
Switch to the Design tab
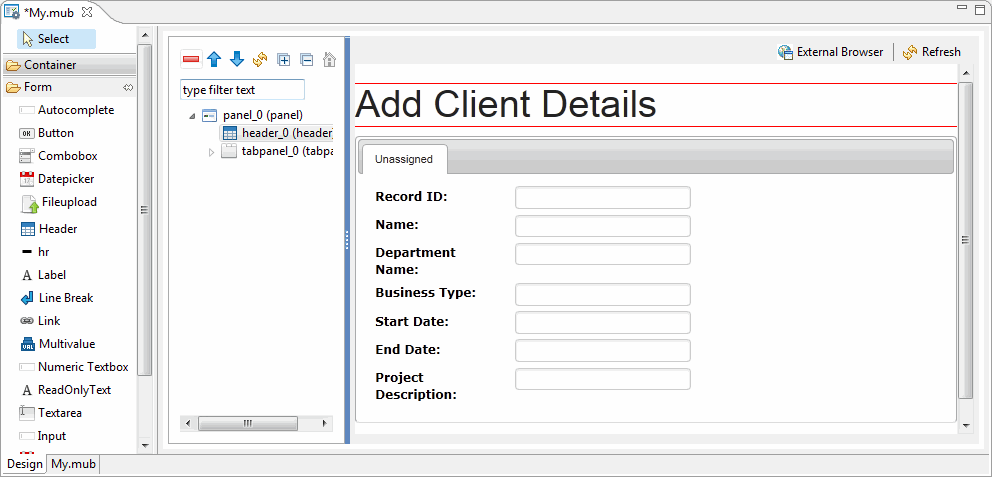tap(25, 464)
